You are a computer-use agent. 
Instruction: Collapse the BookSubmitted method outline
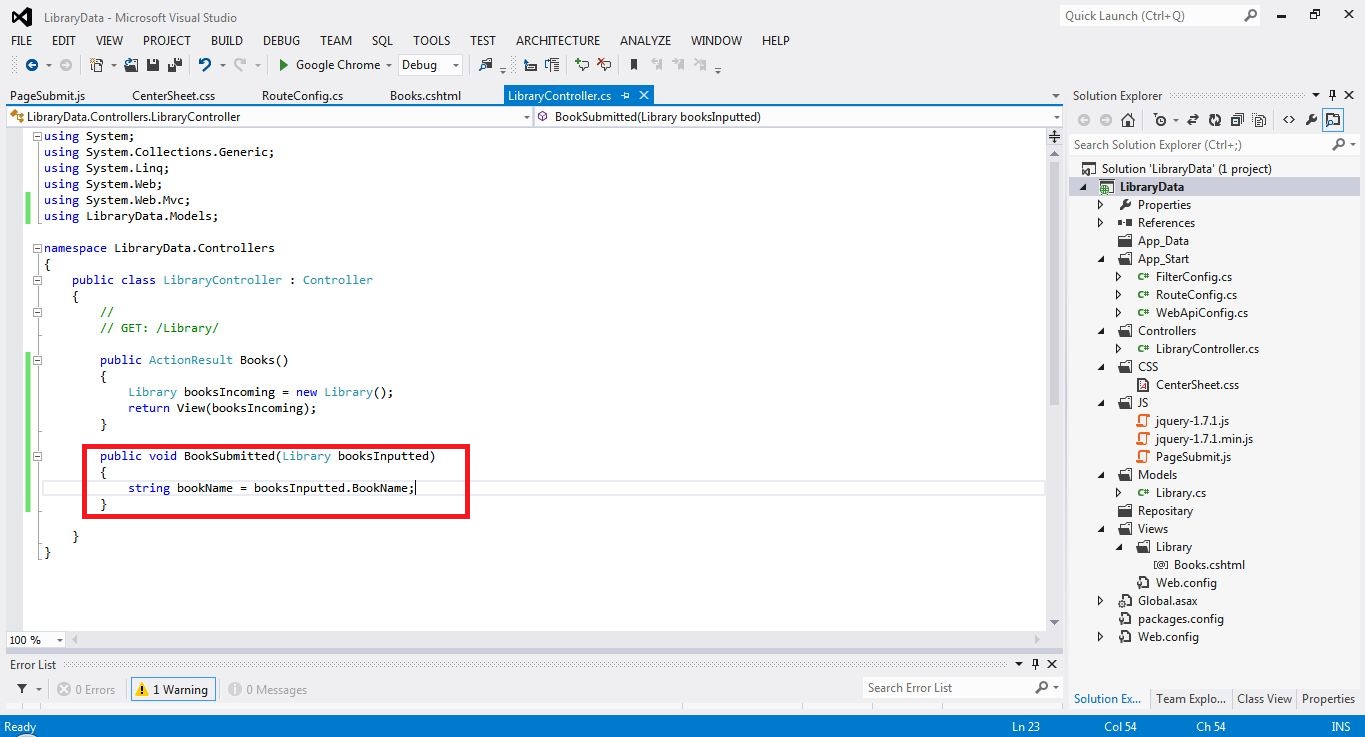[x=37, y=456]
